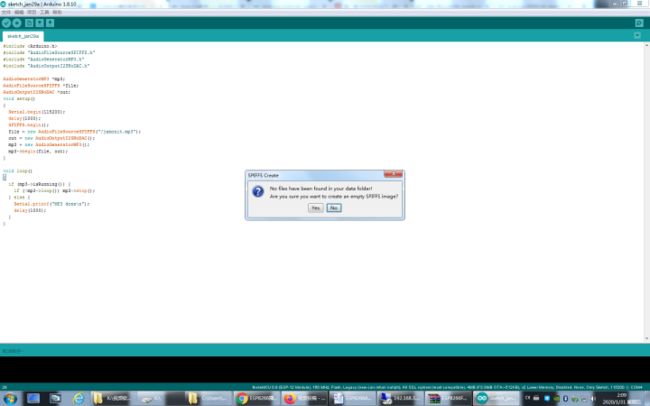The image size is (650, 406).
Task: Click the file = new AudioFileSourceSPIFFS line
Action: (74, 131)
